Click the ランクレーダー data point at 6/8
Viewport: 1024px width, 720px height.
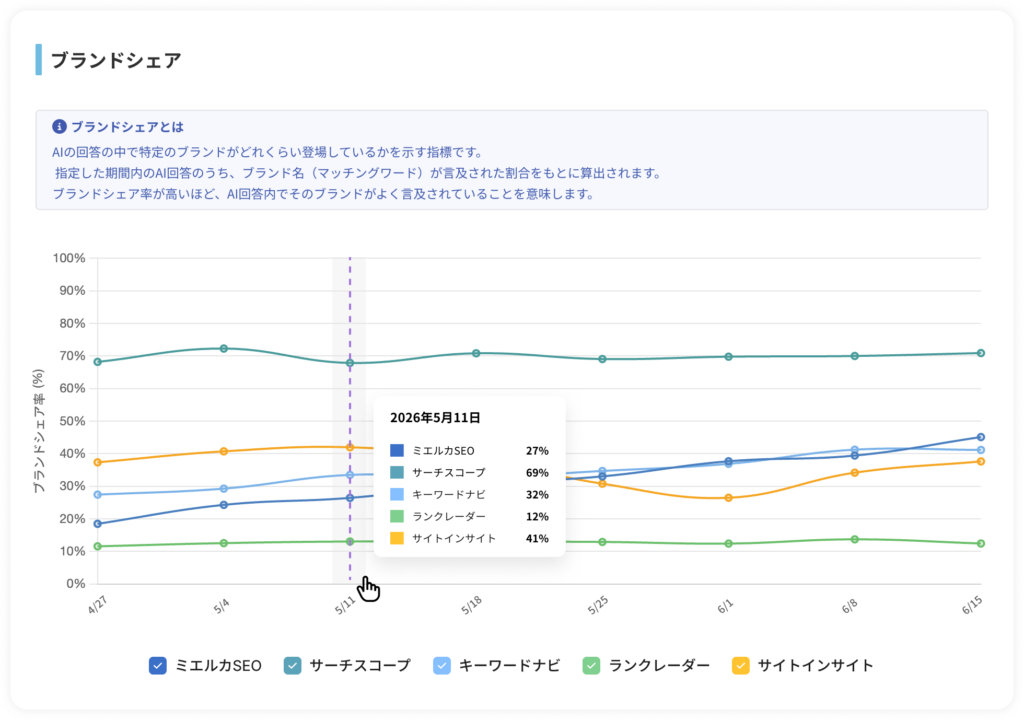[855, 539]
